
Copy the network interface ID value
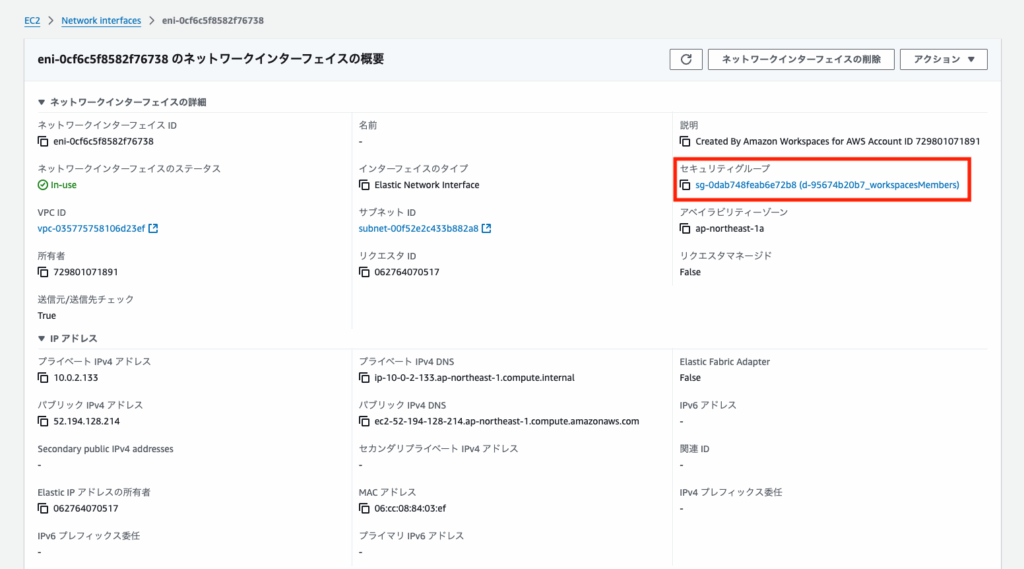[x=43, y=142]
